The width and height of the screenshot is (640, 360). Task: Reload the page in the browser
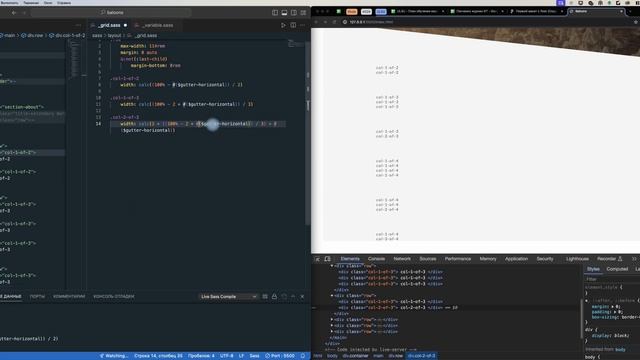335,22
